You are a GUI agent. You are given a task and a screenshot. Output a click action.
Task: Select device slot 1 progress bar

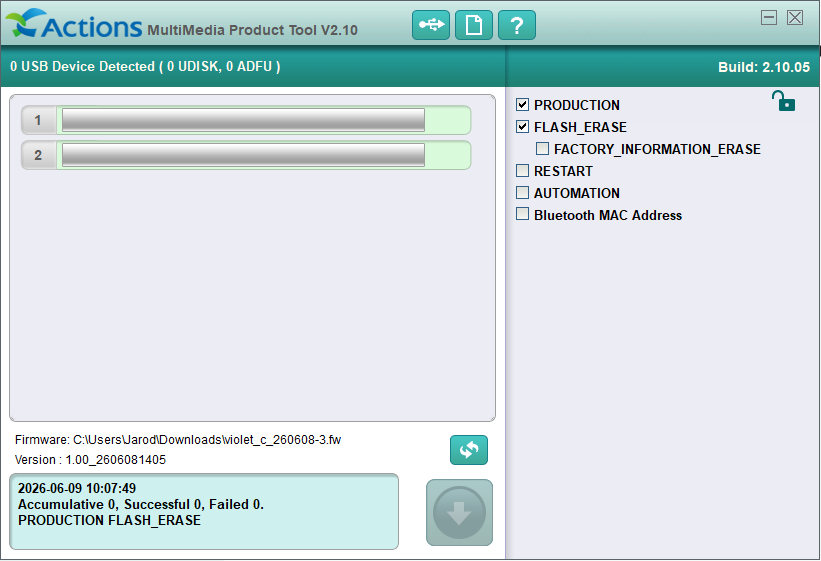point(243,120)
